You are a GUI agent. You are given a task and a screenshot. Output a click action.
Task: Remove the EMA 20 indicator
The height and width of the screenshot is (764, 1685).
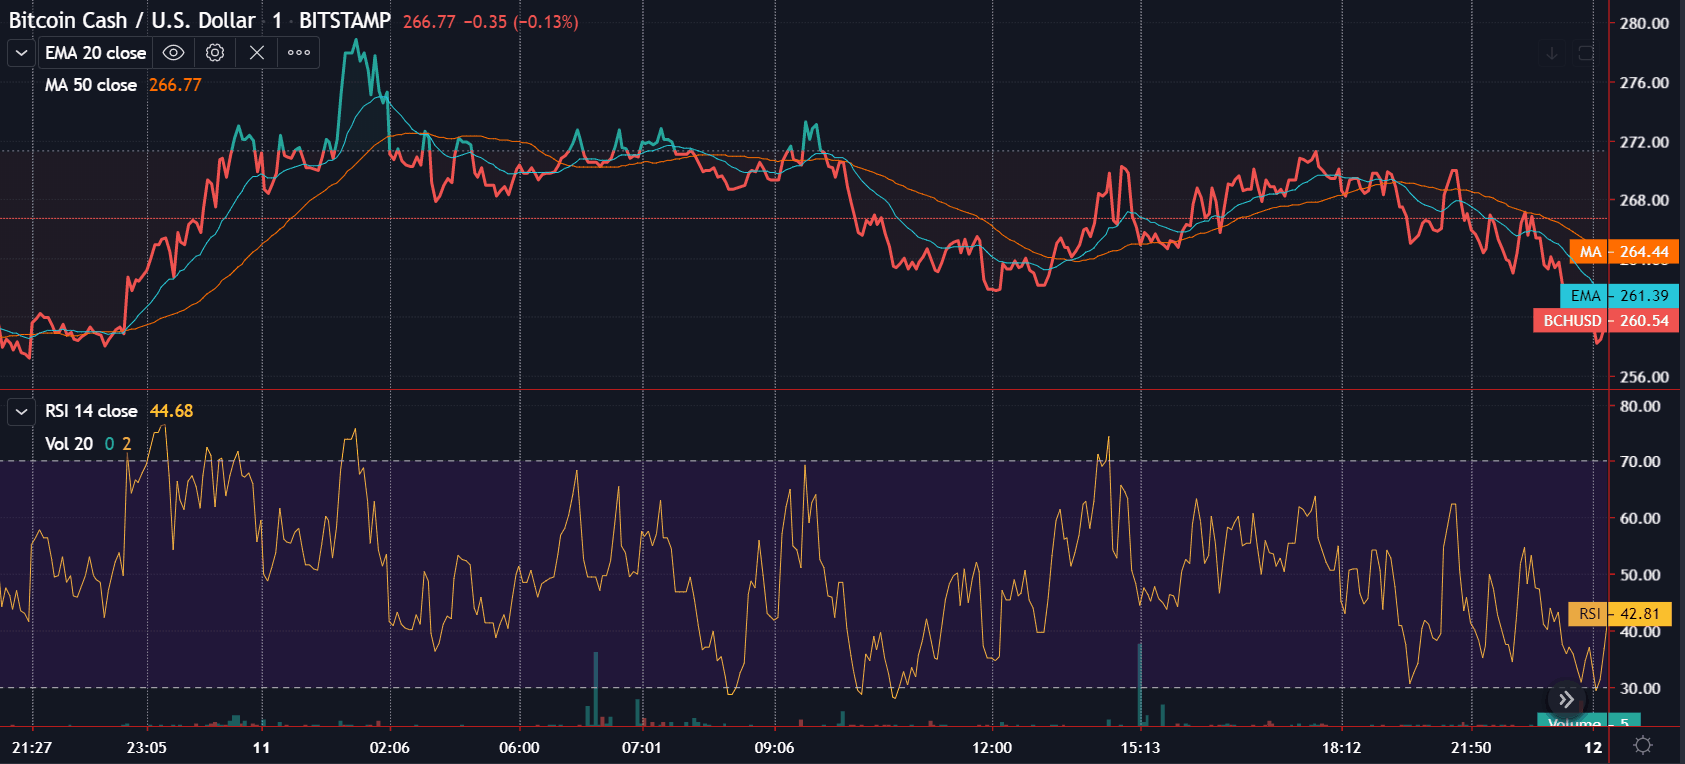(x=257, y=53)
